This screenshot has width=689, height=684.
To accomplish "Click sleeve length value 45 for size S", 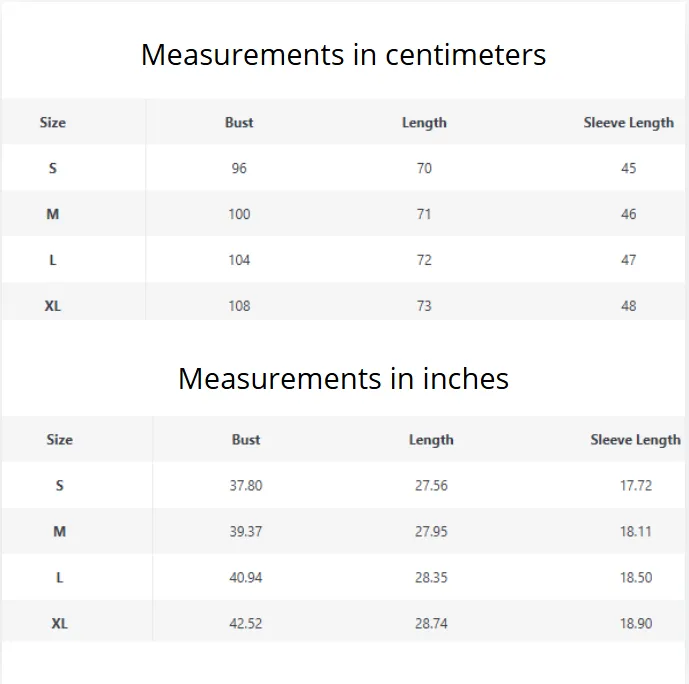I will [x=628, y=168].
